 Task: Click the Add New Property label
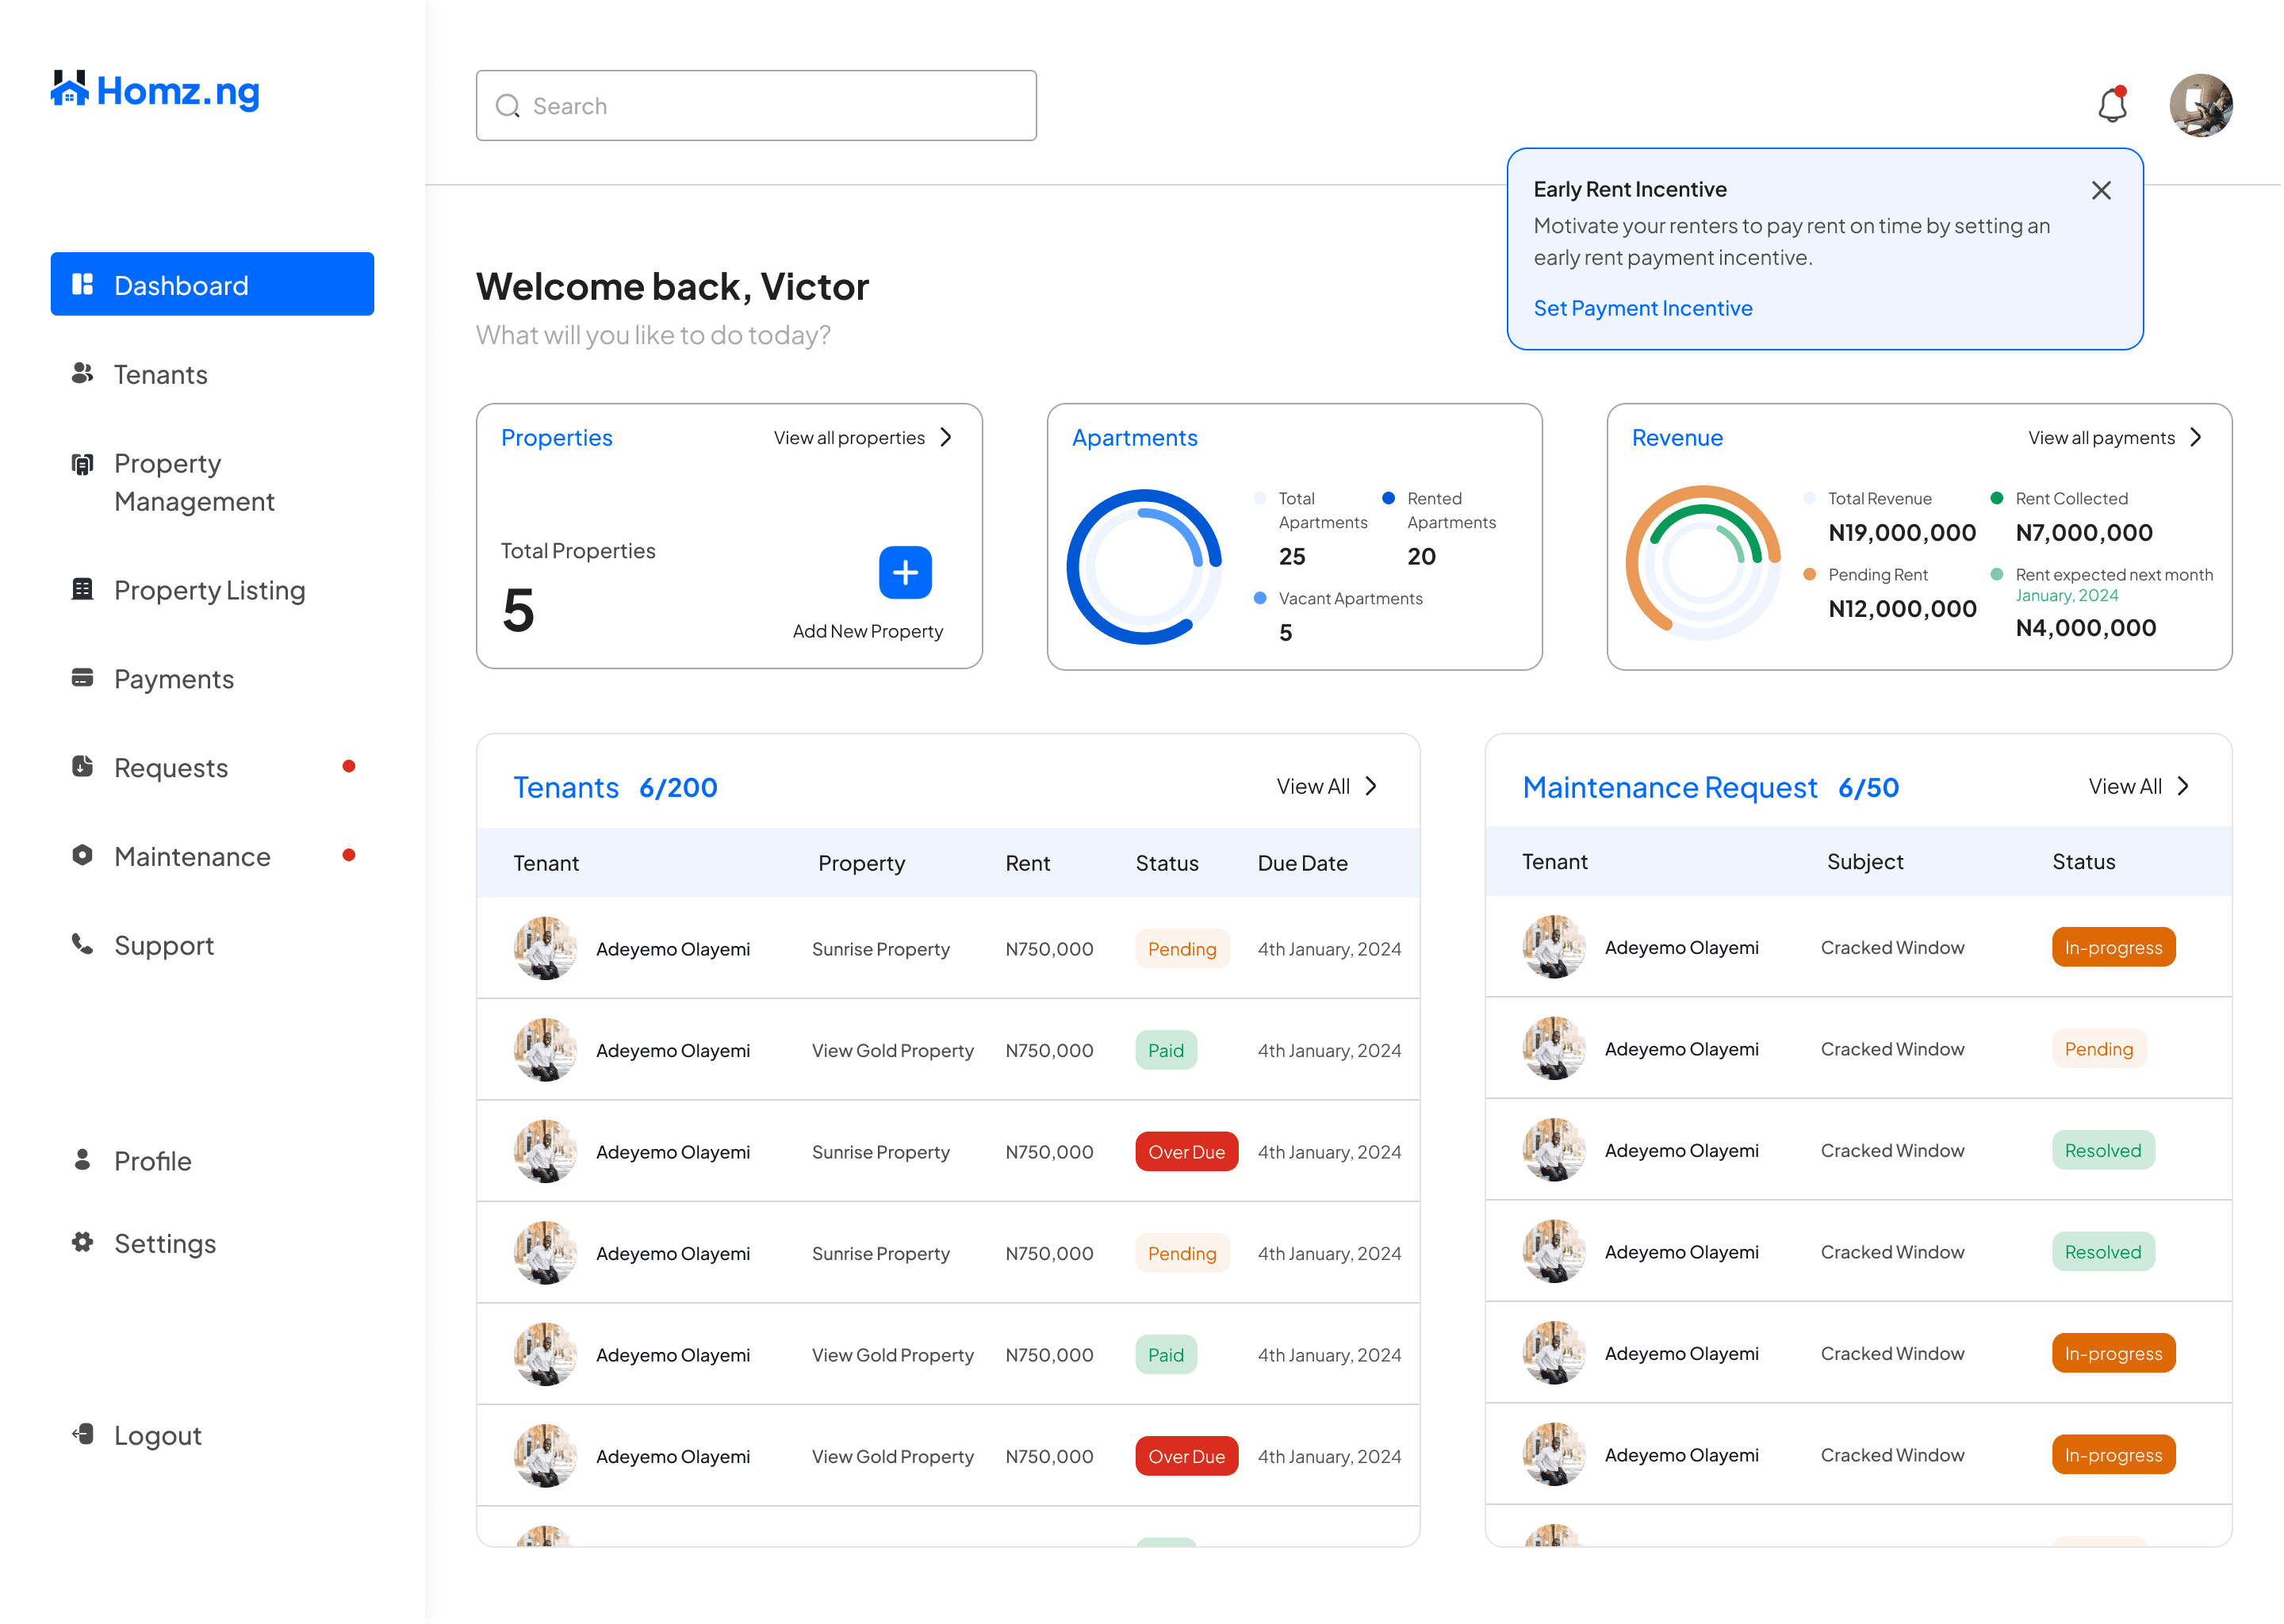pos(868,631)
